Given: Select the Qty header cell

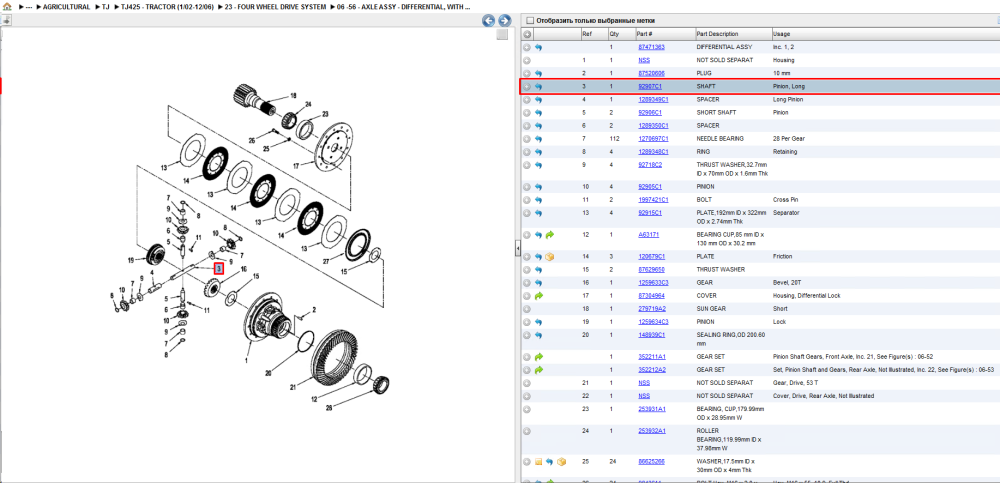Looking at the screenshot, I should tap(614, 34).
